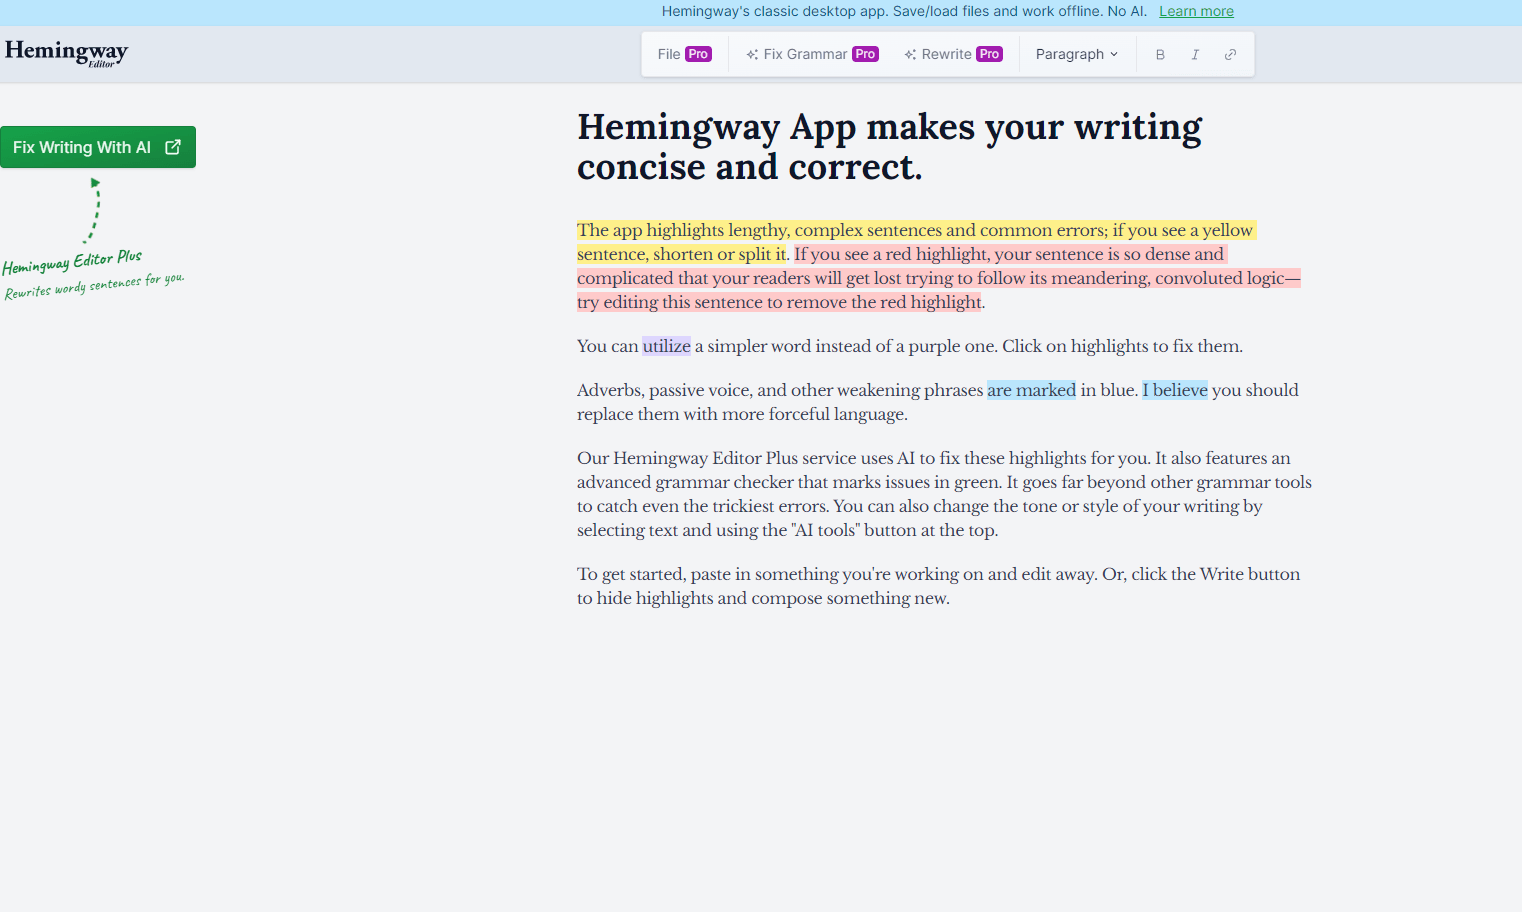Click the insert link icon
The image size is (1522, 912).
coord(1230,54)
